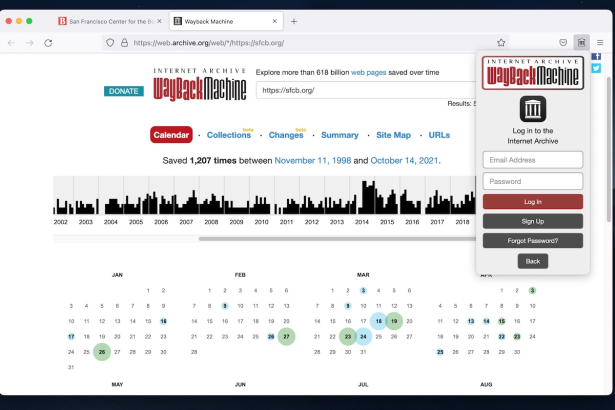Open the Site Map view
Viewport: 615px width, 410px height.
[393, 135]
